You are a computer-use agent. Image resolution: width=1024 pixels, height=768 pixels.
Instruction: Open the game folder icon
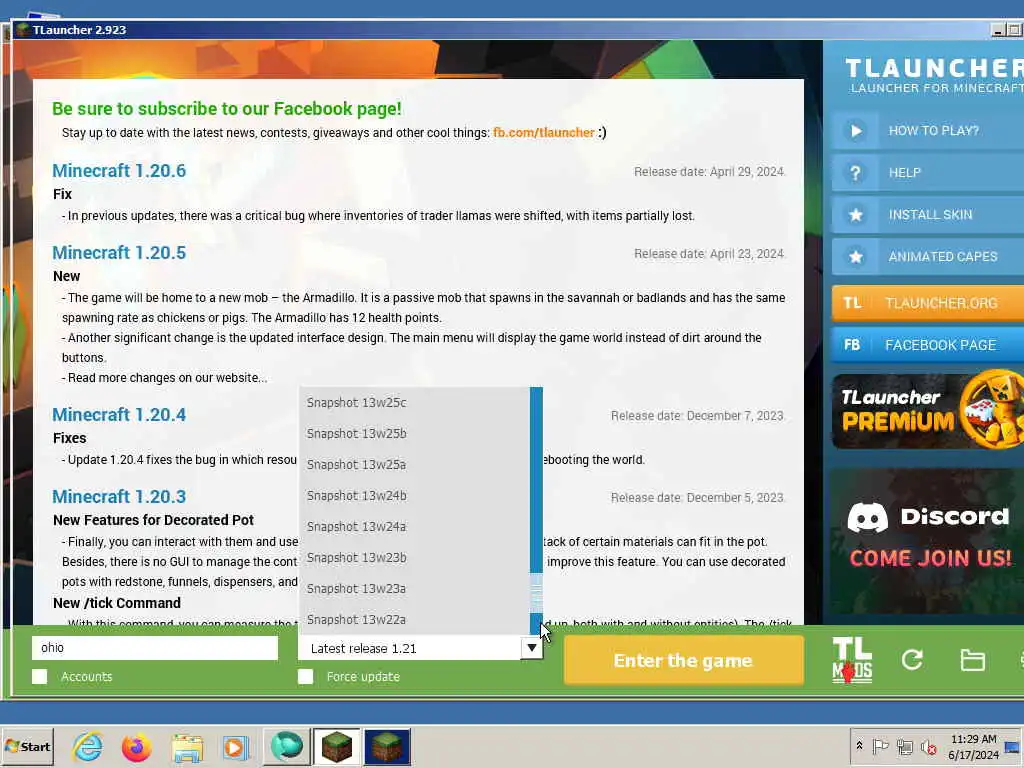(x=972, y=660)
